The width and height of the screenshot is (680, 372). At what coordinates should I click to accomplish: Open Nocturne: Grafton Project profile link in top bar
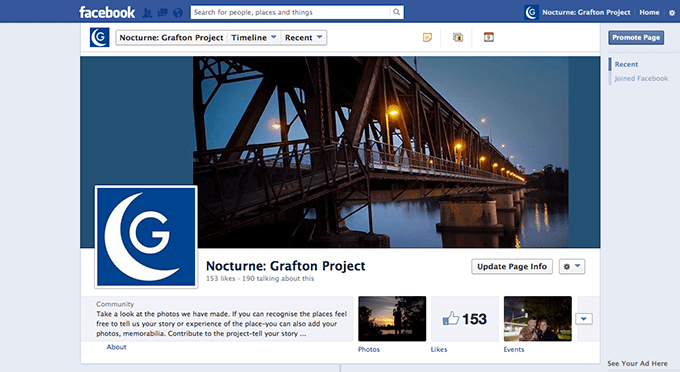586,12
